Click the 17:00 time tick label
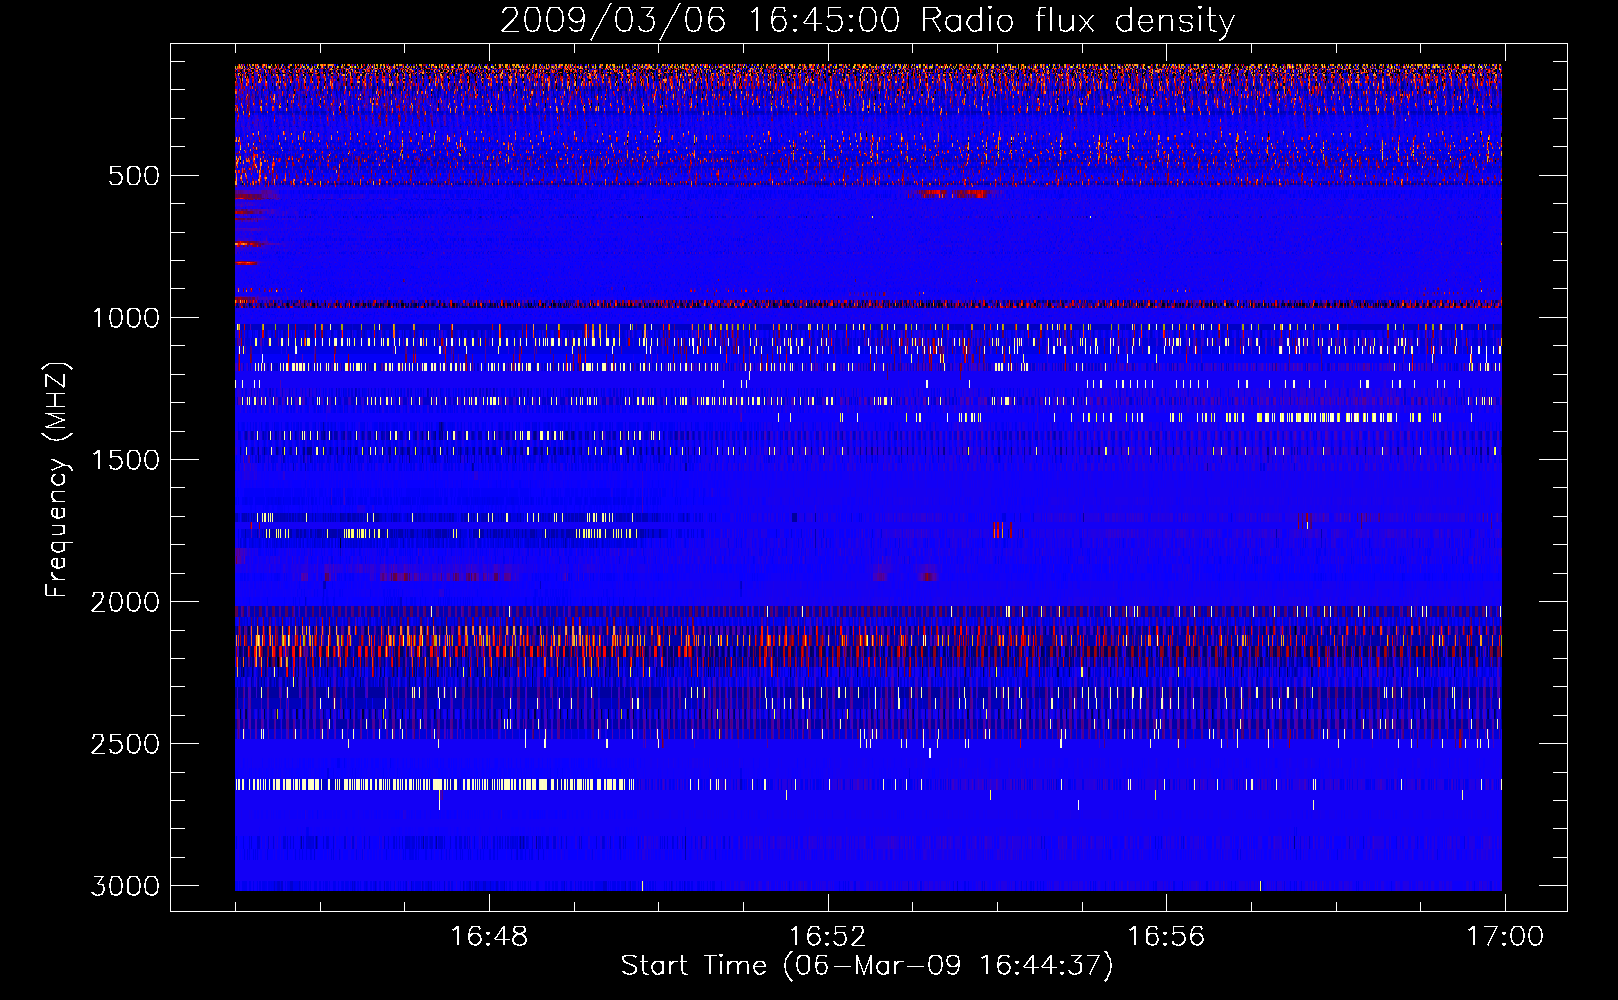 1505,937
